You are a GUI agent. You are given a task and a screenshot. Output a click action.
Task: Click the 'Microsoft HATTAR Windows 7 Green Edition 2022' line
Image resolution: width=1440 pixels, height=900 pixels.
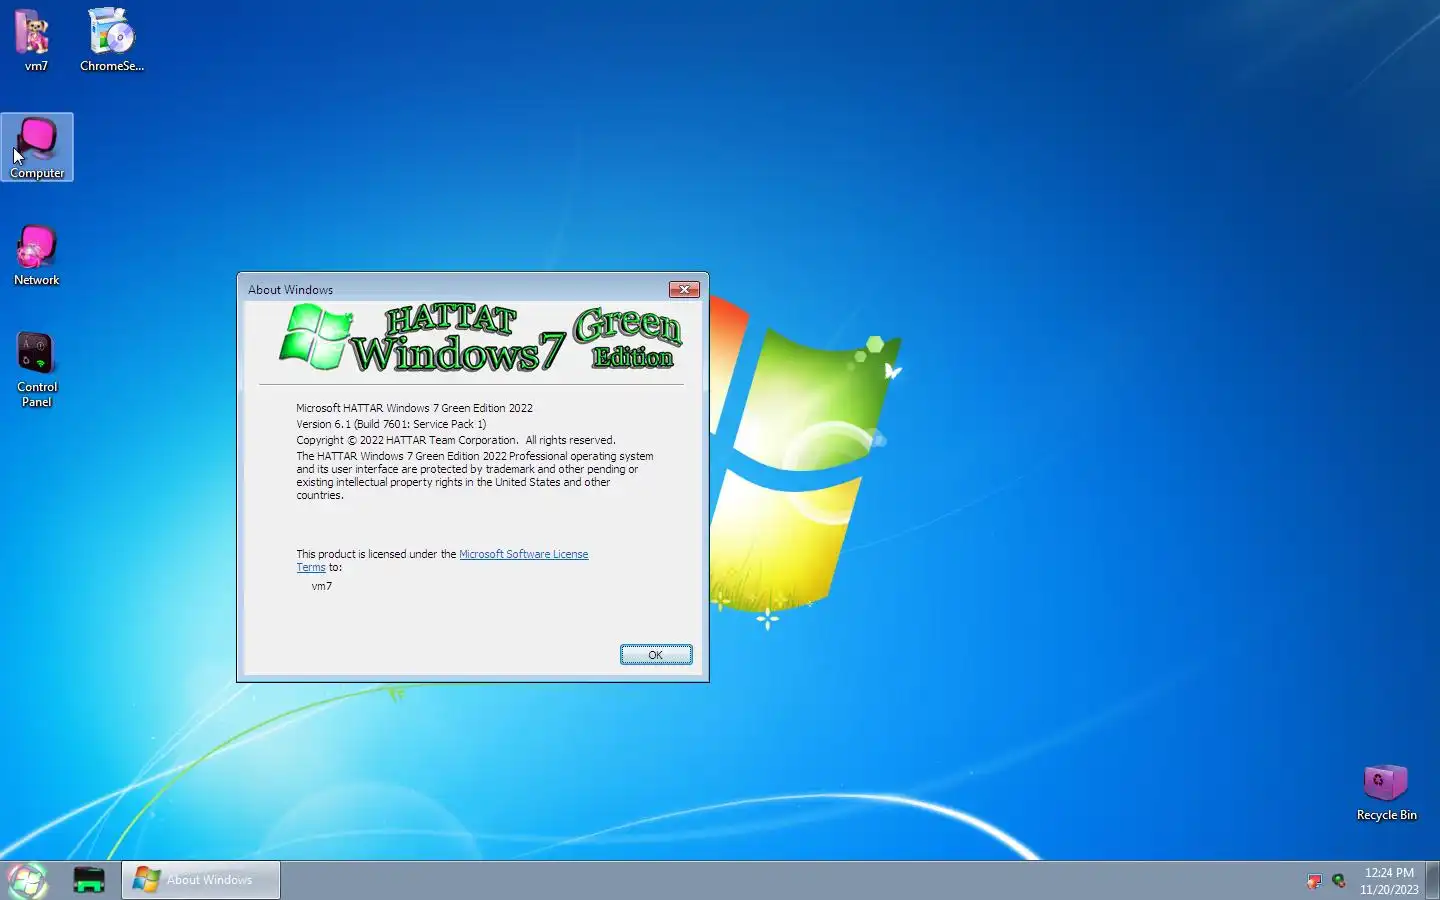(414, 408)
